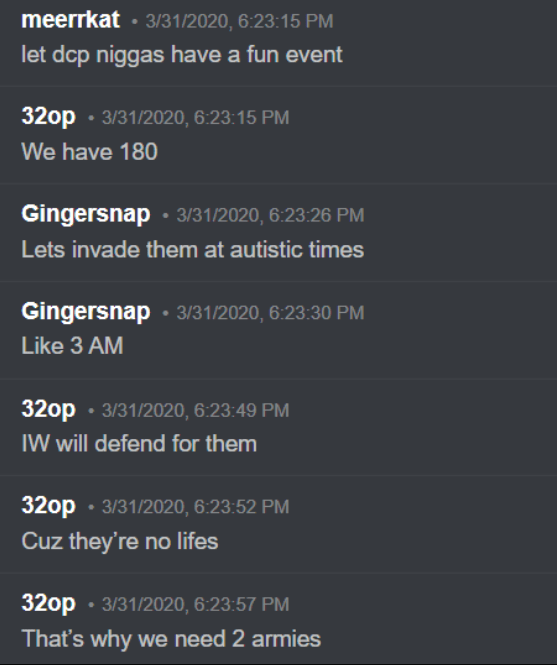Screen dimensions: 557x665
Task: Click the 6:23:52 PM timestamp
Action: point(196,507)
